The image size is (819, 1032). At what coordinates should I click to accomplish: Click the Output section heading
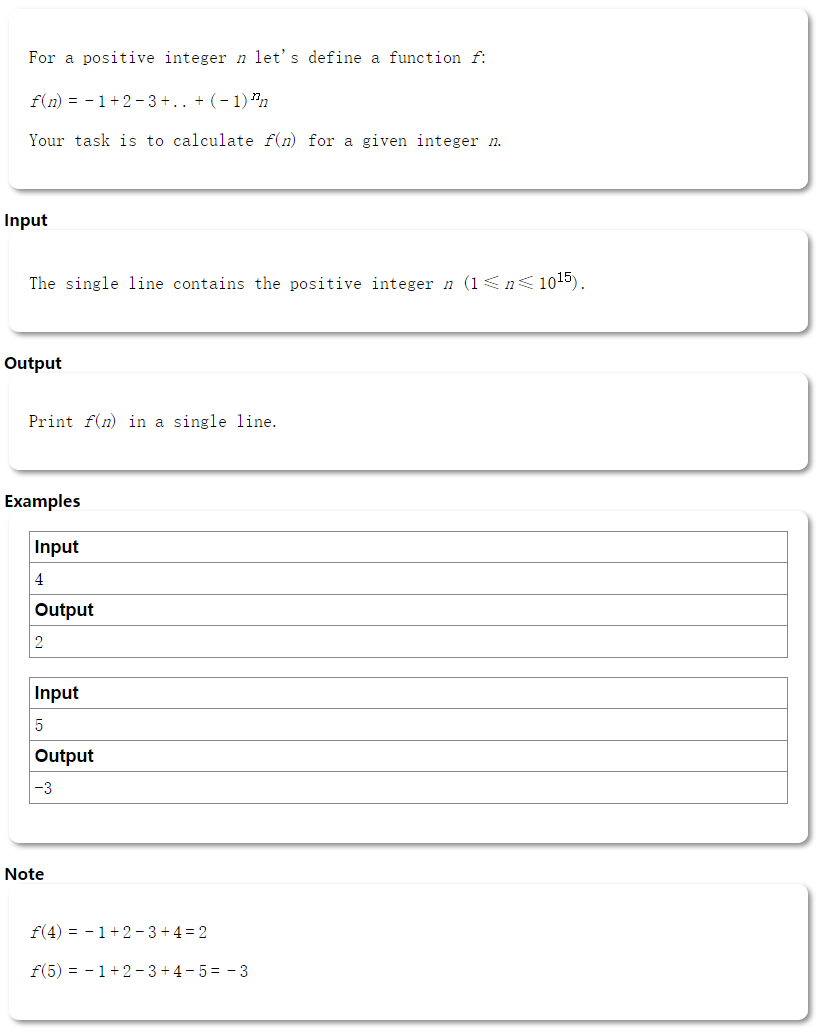[x=33, y=363]
